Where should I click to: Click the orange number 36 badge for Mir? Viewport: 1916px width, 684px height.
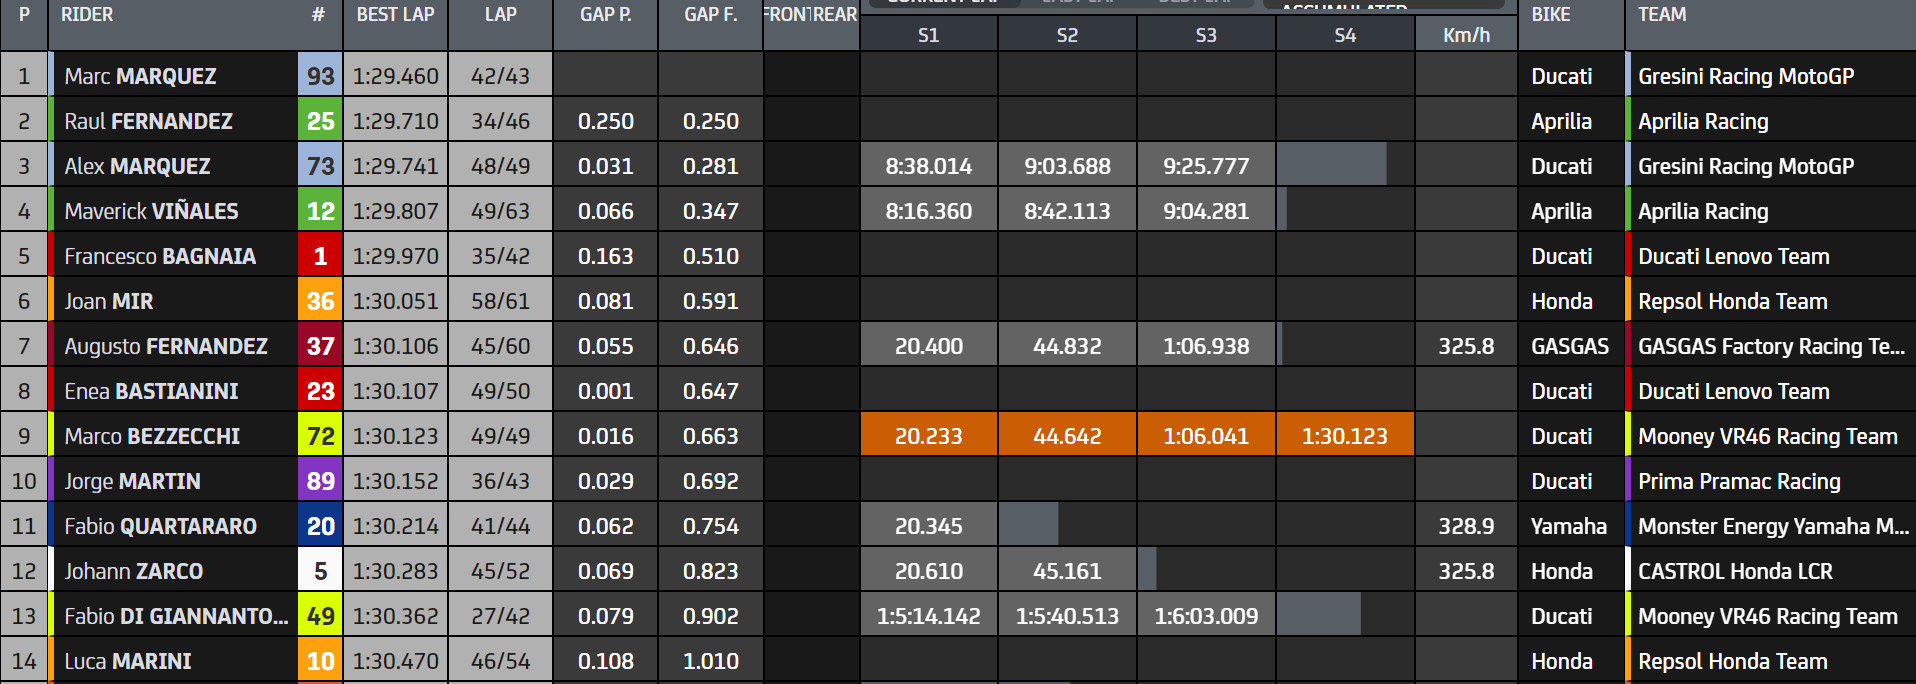tap(320, 301)
